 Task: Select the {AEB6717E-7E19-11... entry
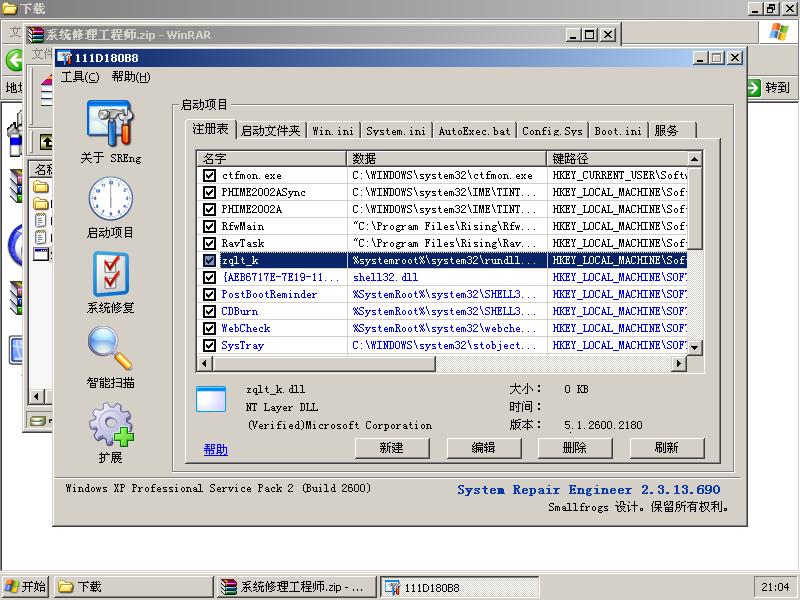pyautogui.click(x=281, y=278)
